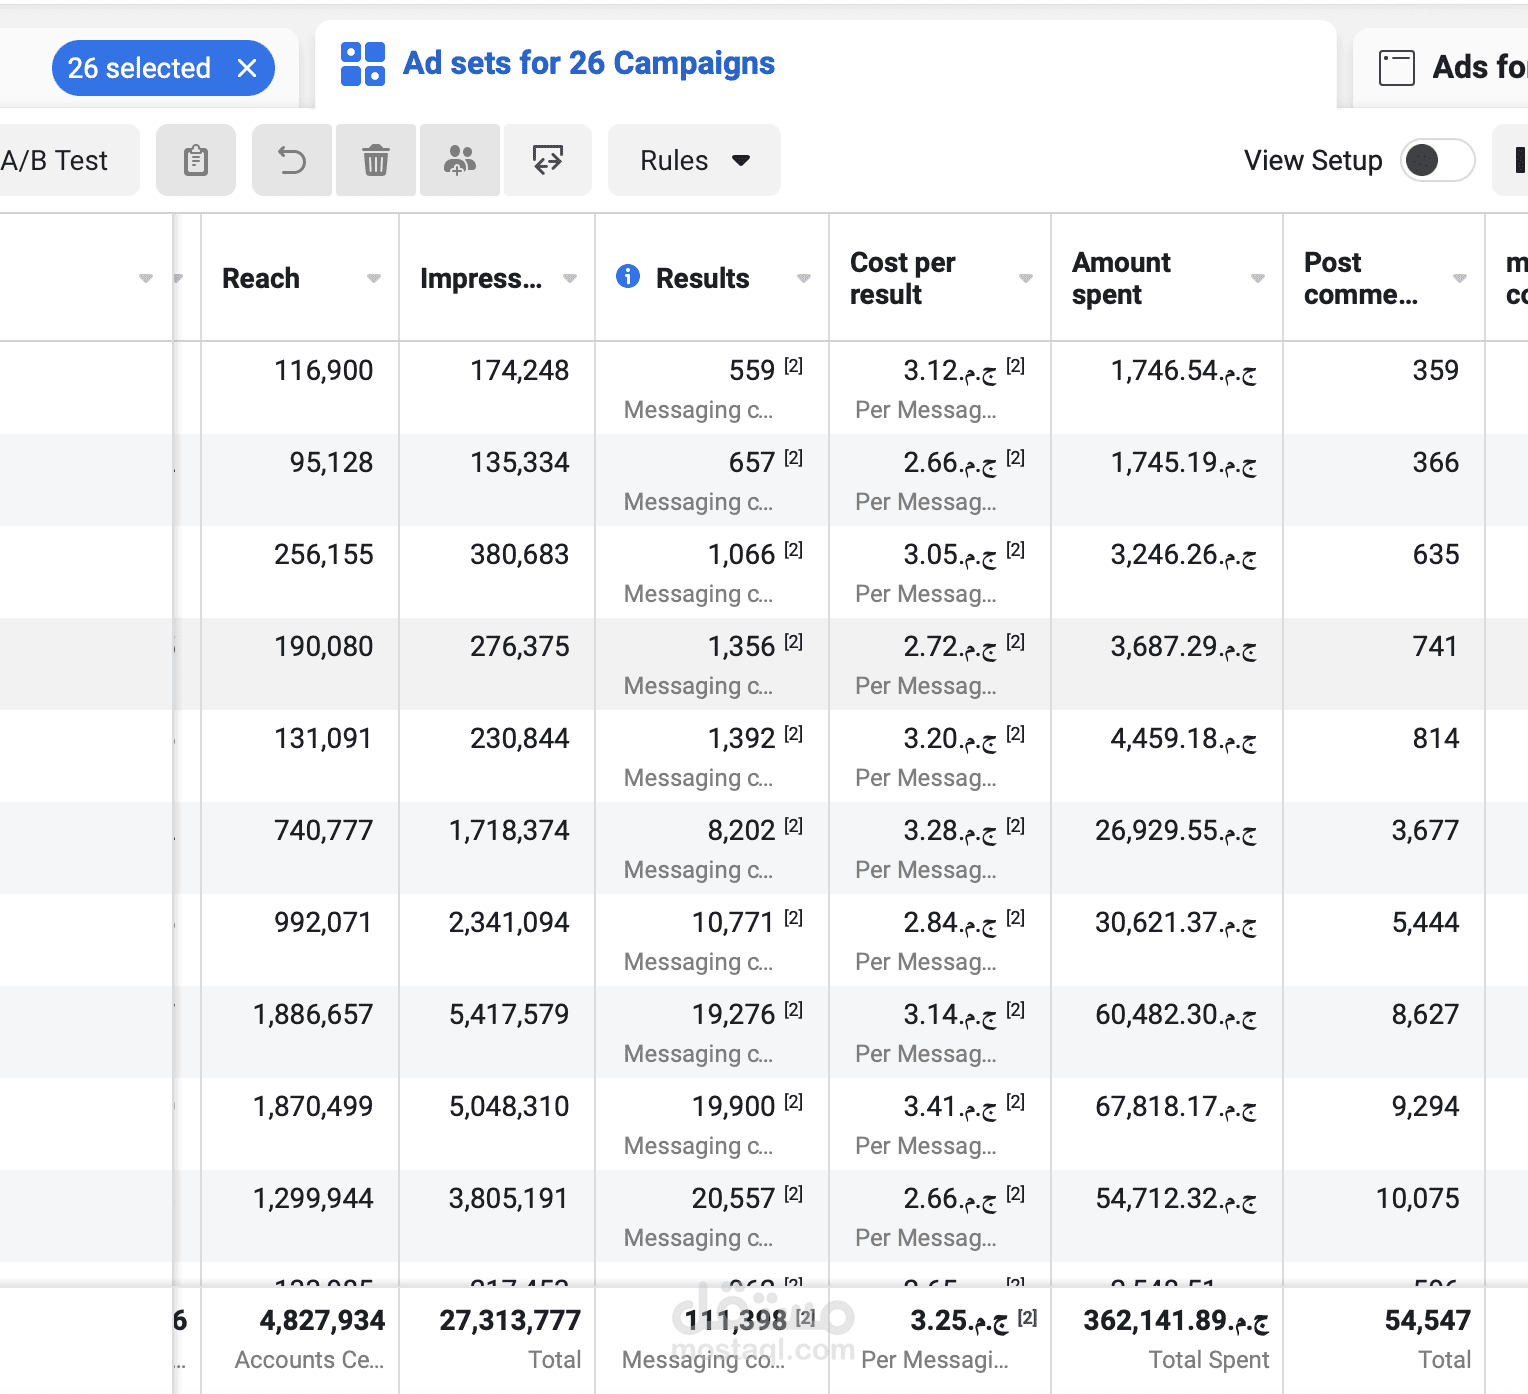Click the export arrows icon
Image resolution: width=1528 pixels, height=1394 pixels.
click(548, 160)
